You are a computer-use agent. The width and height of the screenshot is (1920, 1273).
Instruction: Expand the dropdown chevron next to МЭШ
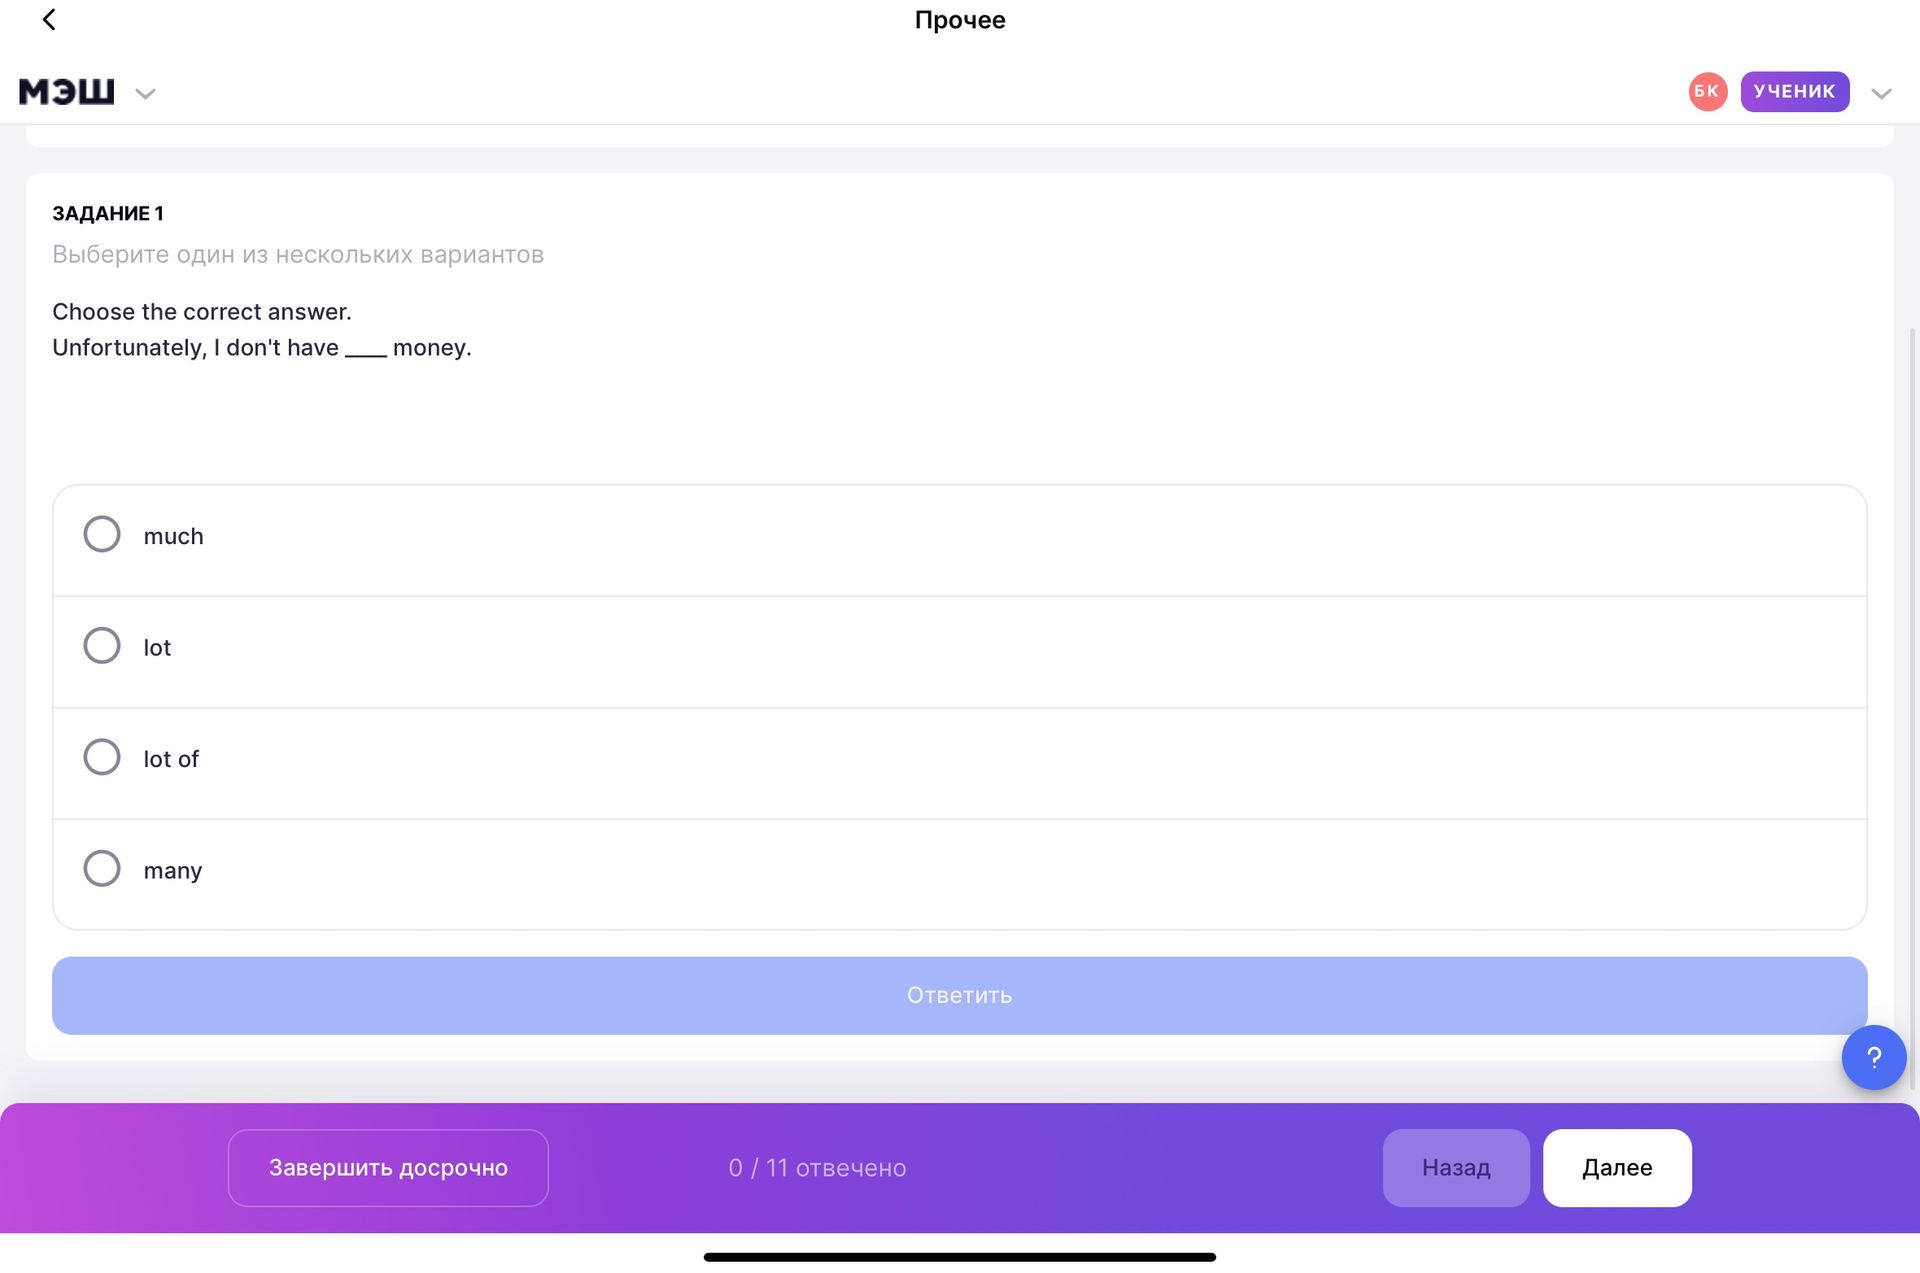(x=145, y=94)
